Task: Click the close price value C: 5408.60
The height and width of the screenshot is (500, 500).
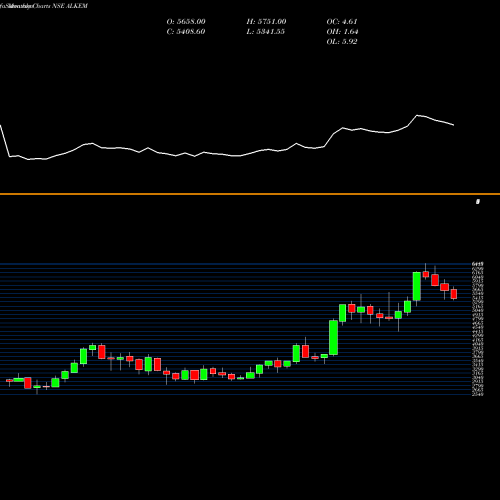Action: coord(186,32)
